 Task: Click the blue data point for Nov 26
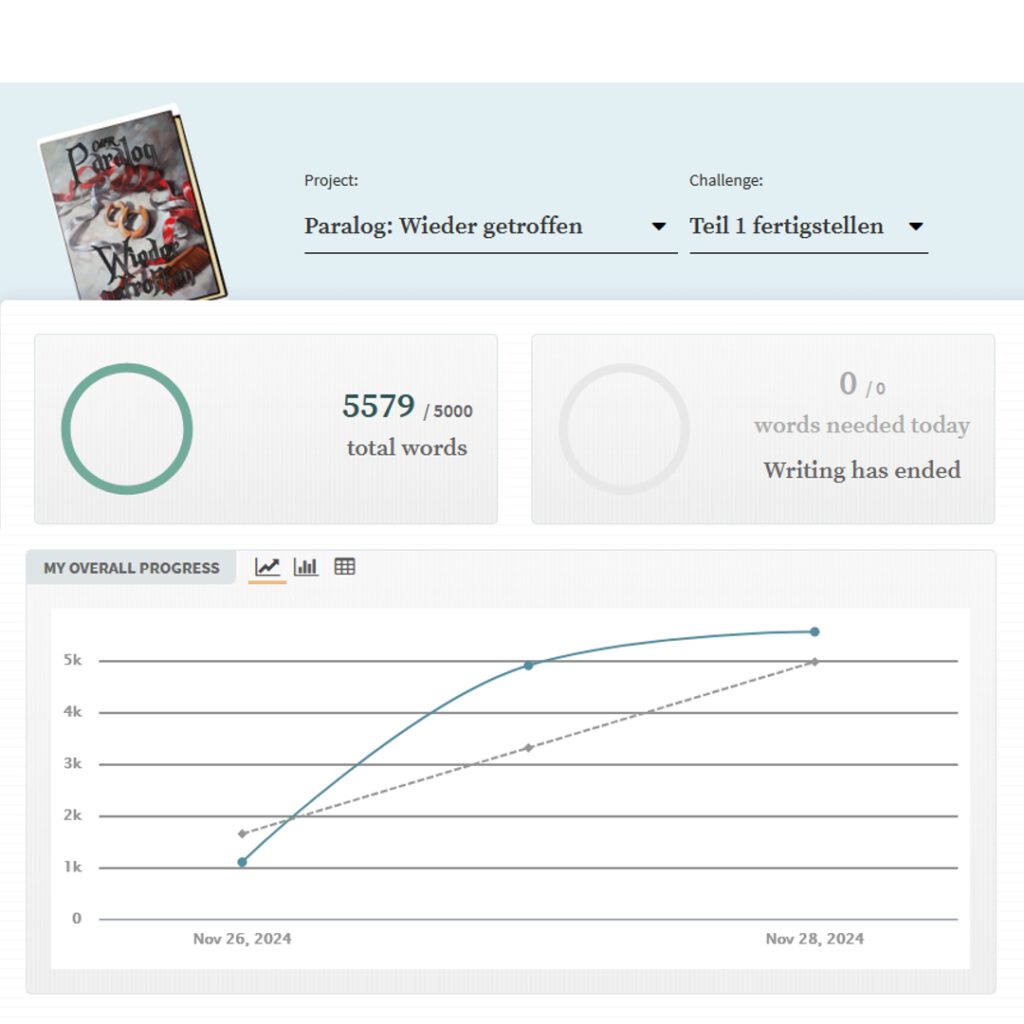pos(242,862)
